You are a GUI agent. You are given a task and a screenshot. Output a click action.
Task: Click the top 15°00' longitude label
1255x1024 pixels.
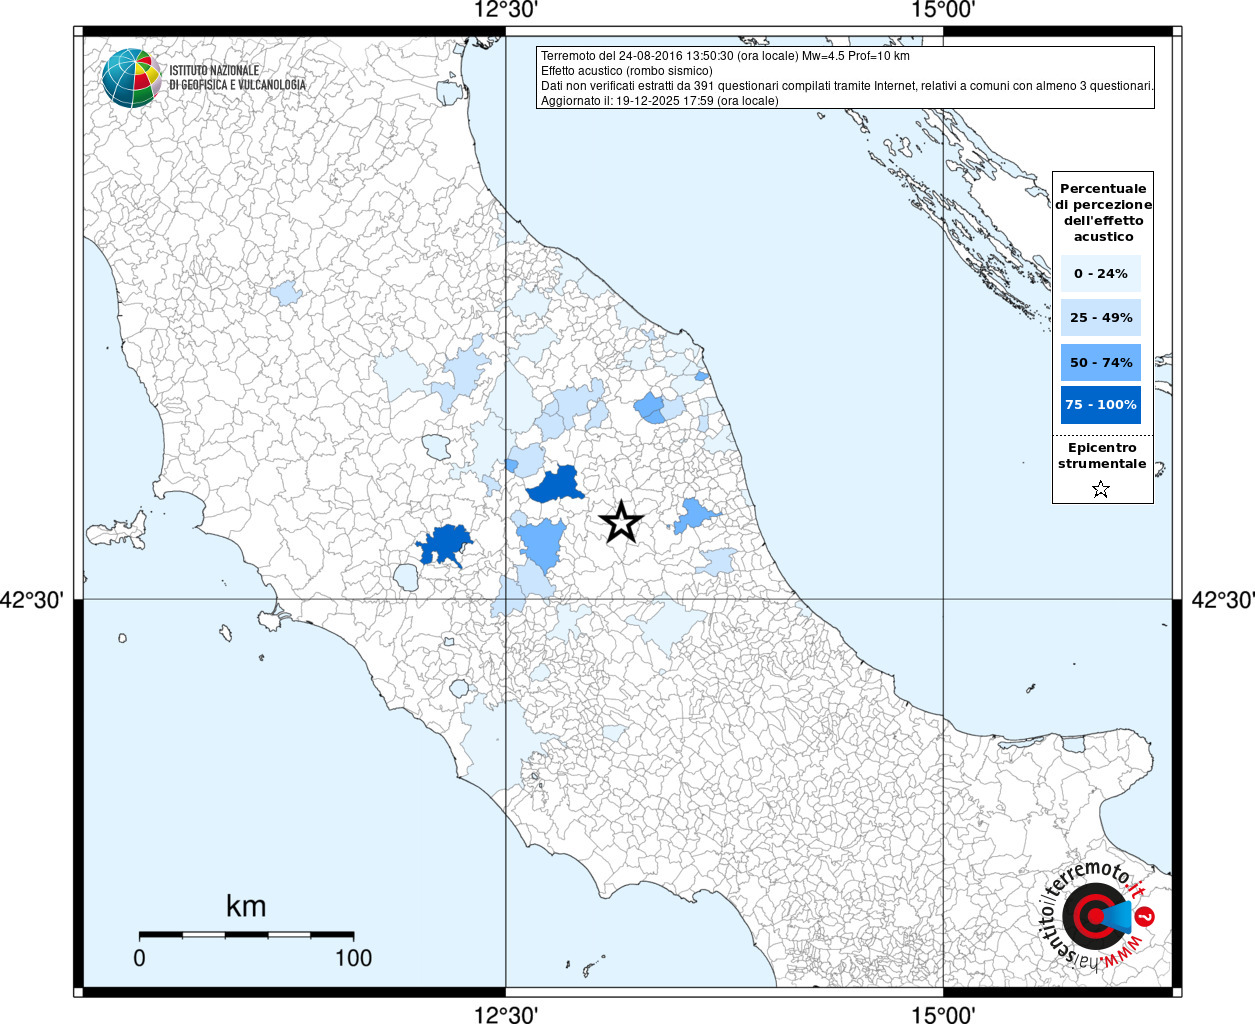[x=943, y=11]
